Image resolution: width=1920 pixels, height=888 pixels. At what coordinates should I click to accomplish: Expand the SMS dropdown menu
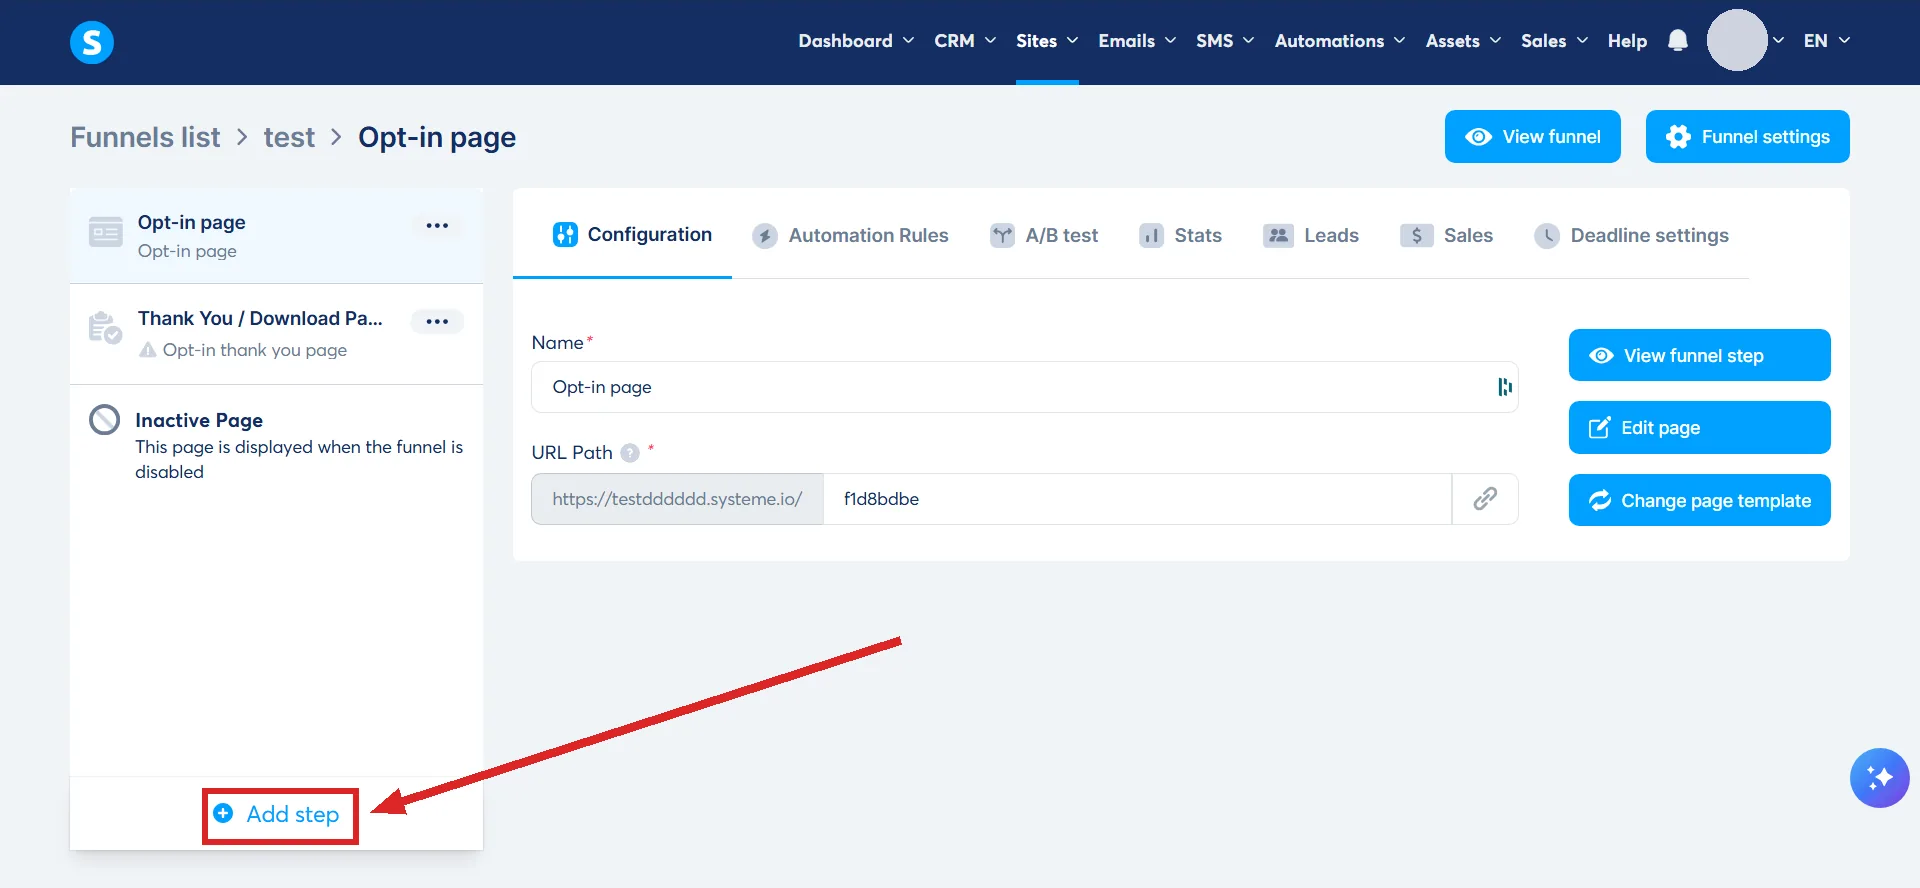pyautogui.click(x=1225, y=41)
